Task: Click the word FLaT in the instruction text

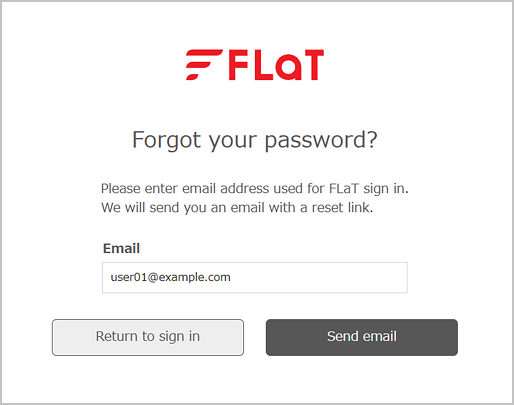Action: click(x=344, y=188)
